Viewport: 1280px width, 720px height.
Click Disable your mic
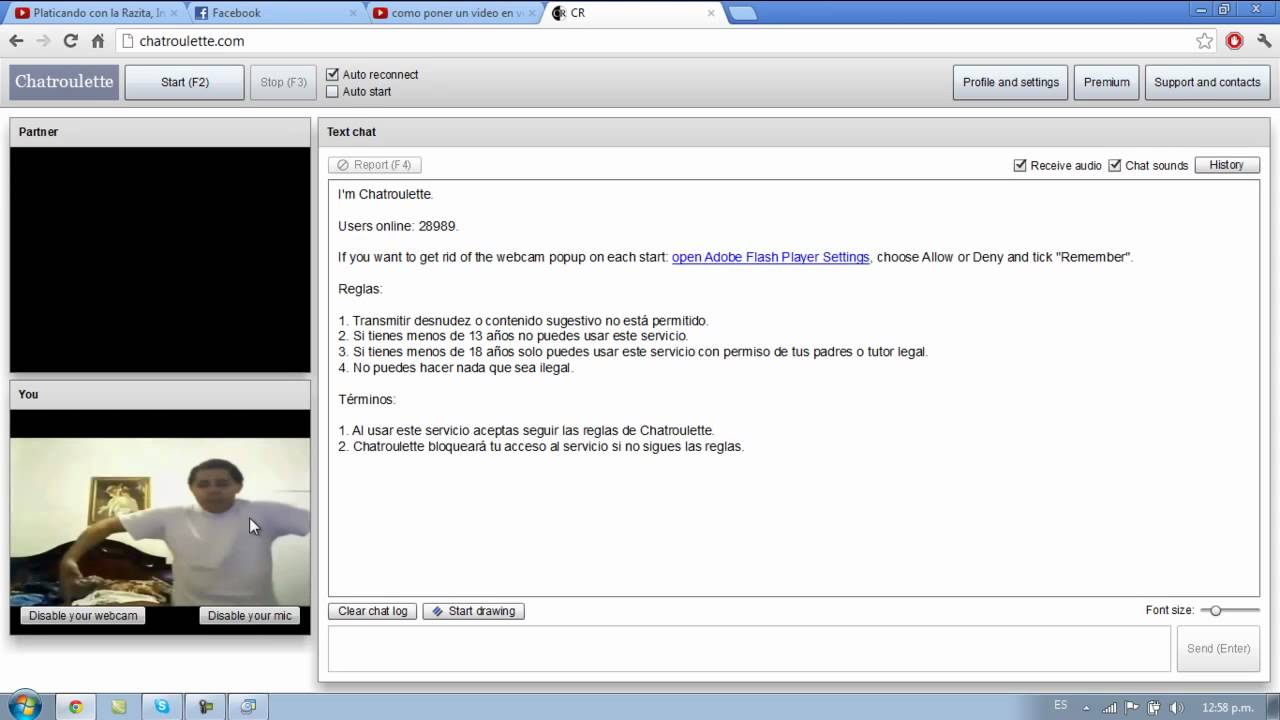pos(250,616)
